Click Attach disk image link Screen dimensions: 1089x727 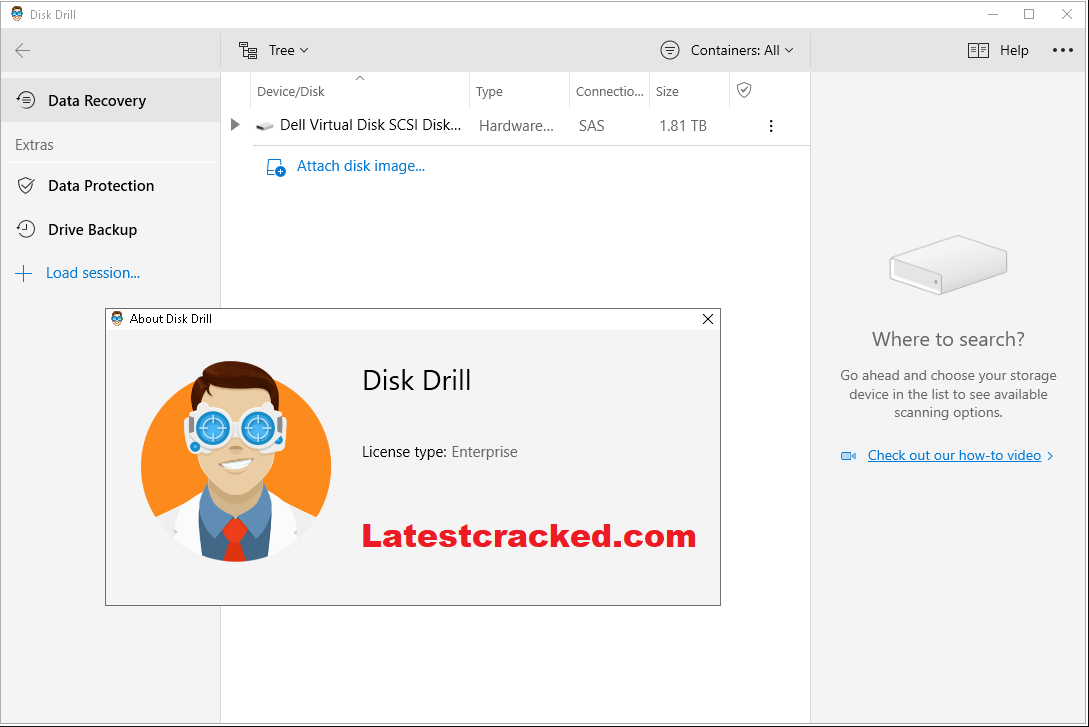pyautogui.click(x=360, y=166)
